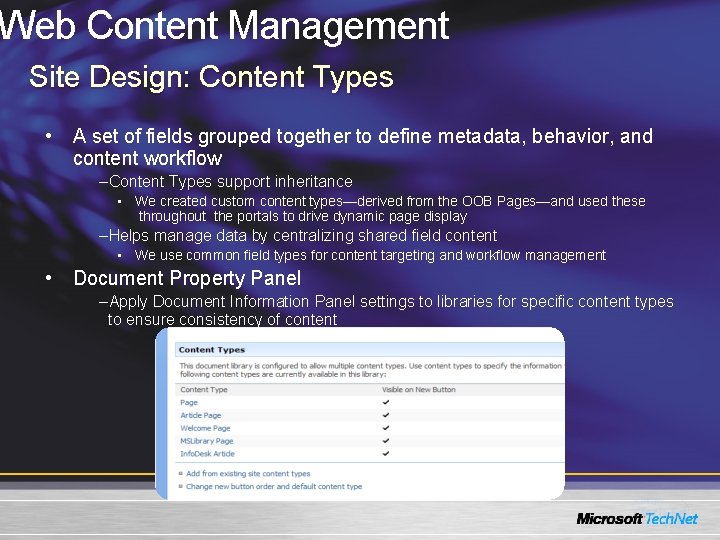Viewport: 720px width, 540px height.
Task: Click bullet icon beside Add from existing site
Action: coord(181,473)
